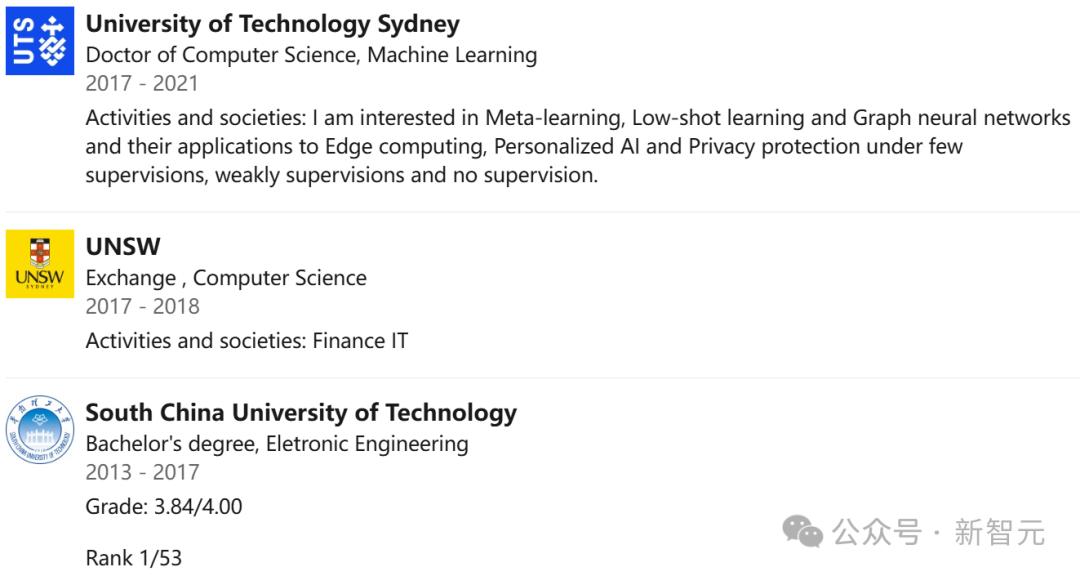Click Bachelor's degree, Eletronic Engineering line
Viewport: 1080px width, 576px height.
point(277,444)
